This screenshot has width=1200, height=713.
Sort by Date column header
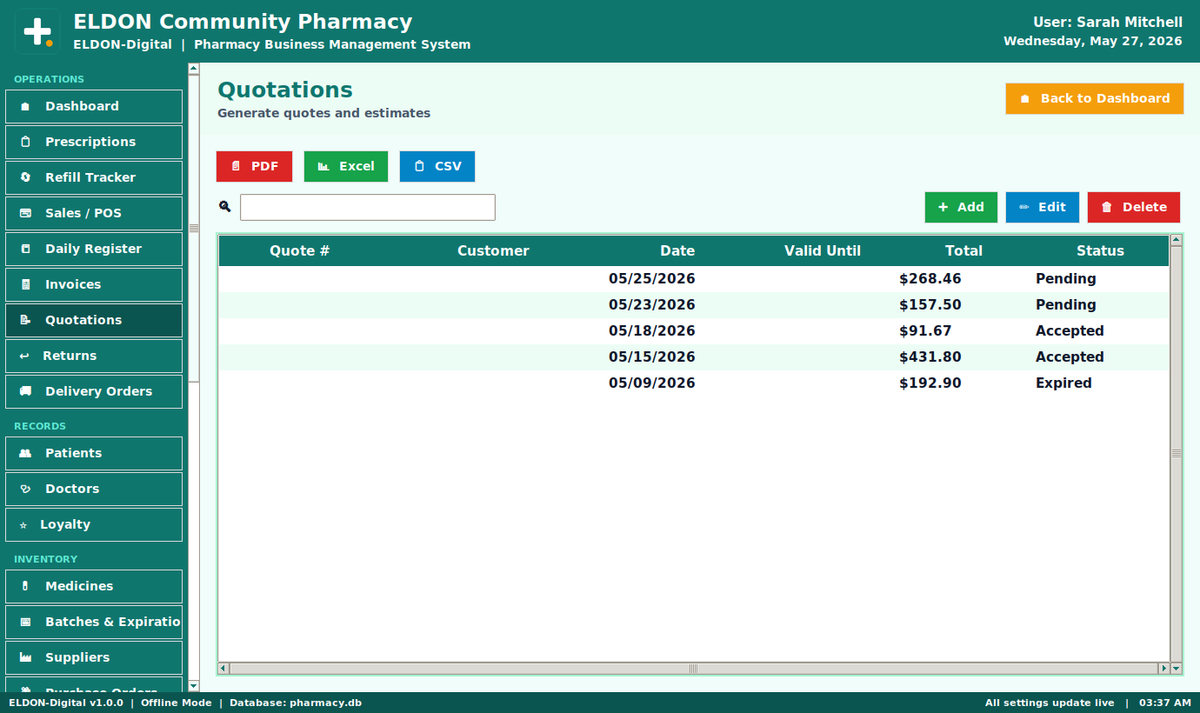click(x=677, y=251)
